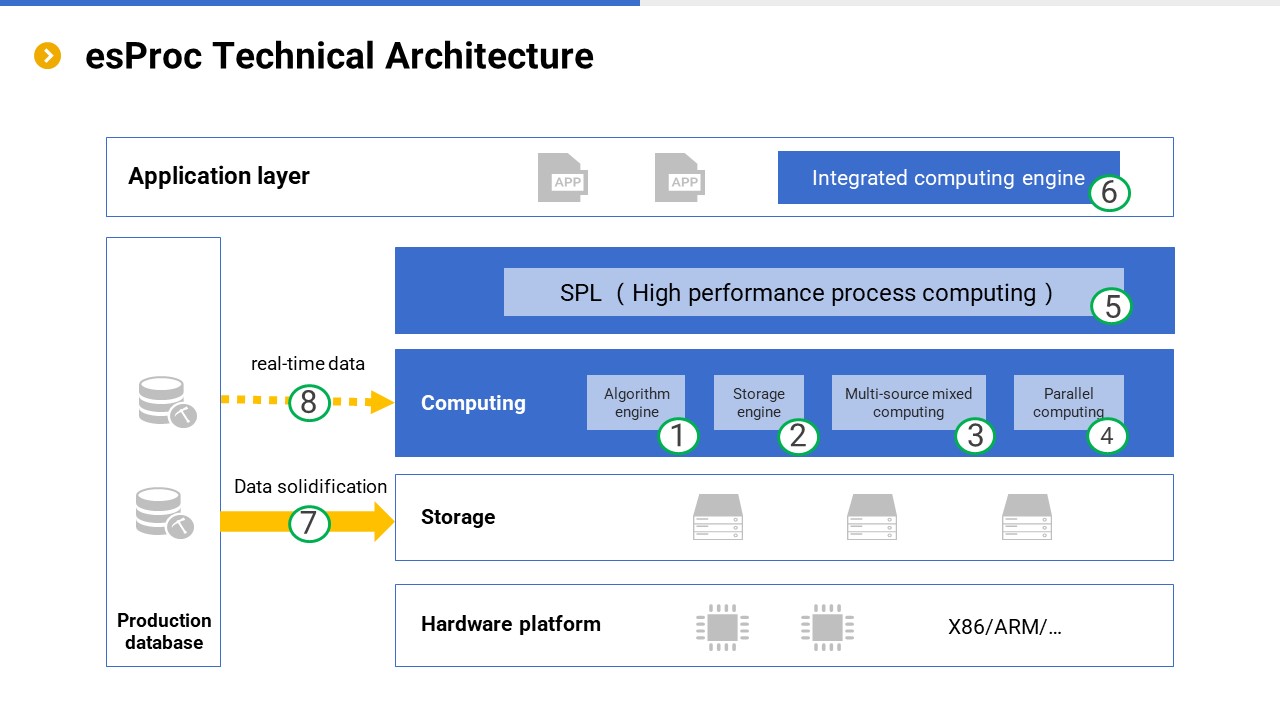Click the second CPU chip icon
Viewport: 1280px width, 720px height.
coord(827,627)
